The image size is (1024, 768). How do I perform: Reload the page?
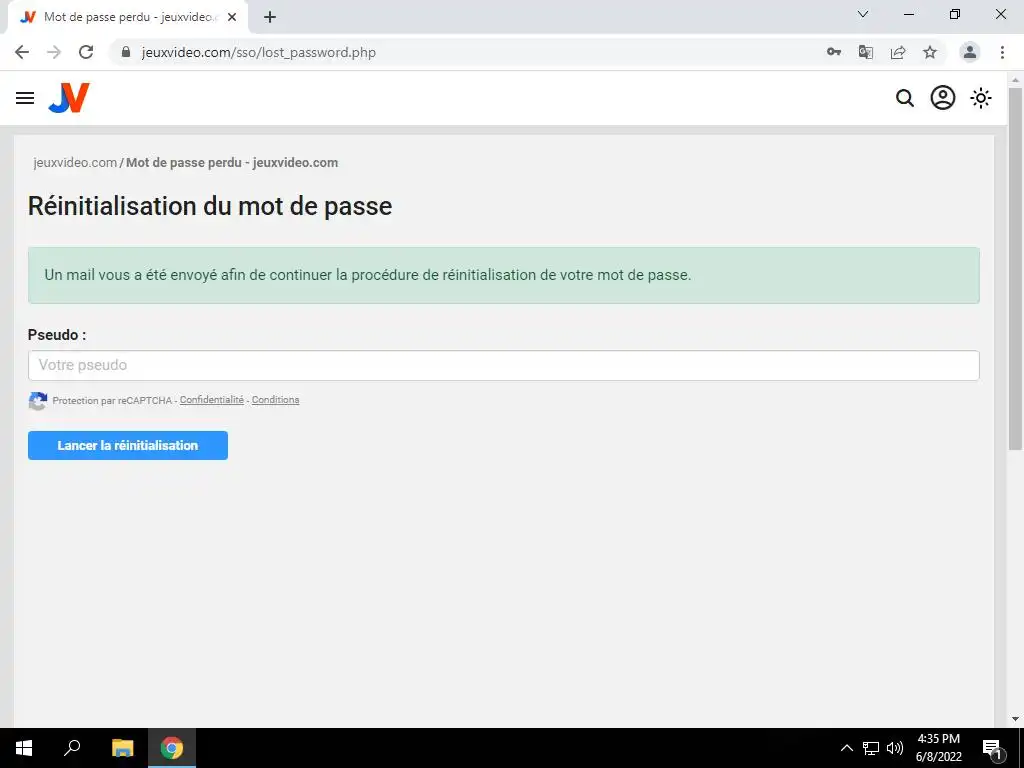click(x=86, y=52)
